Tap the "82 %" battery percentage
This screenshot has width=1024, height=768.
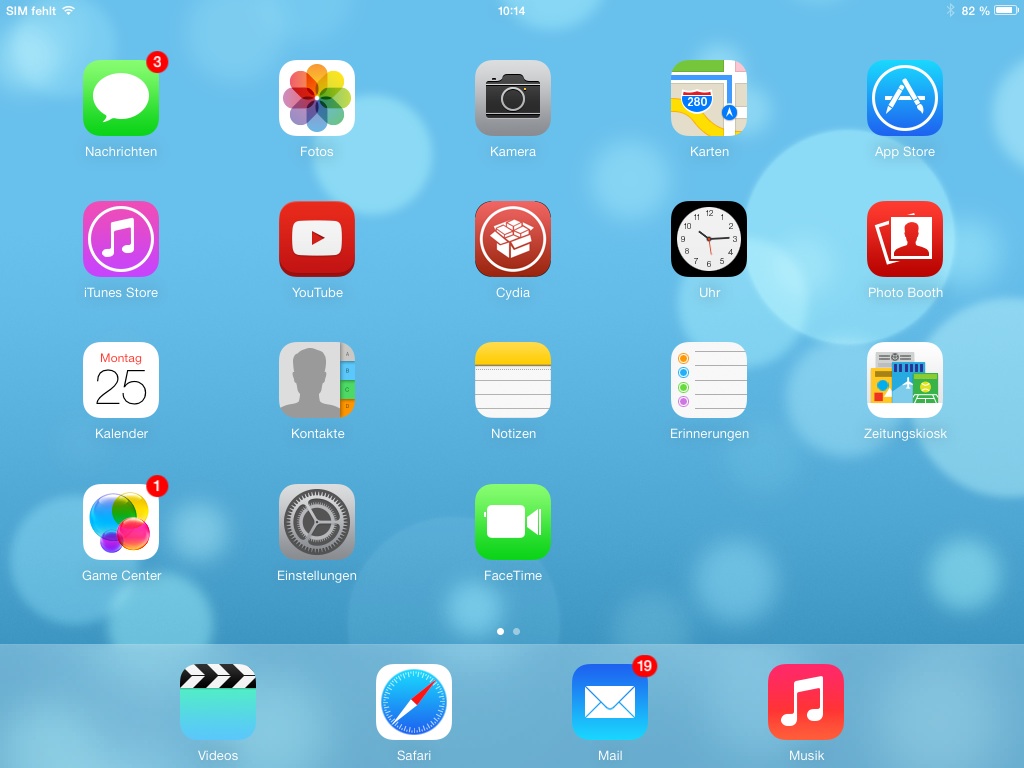tap(975, 10)
